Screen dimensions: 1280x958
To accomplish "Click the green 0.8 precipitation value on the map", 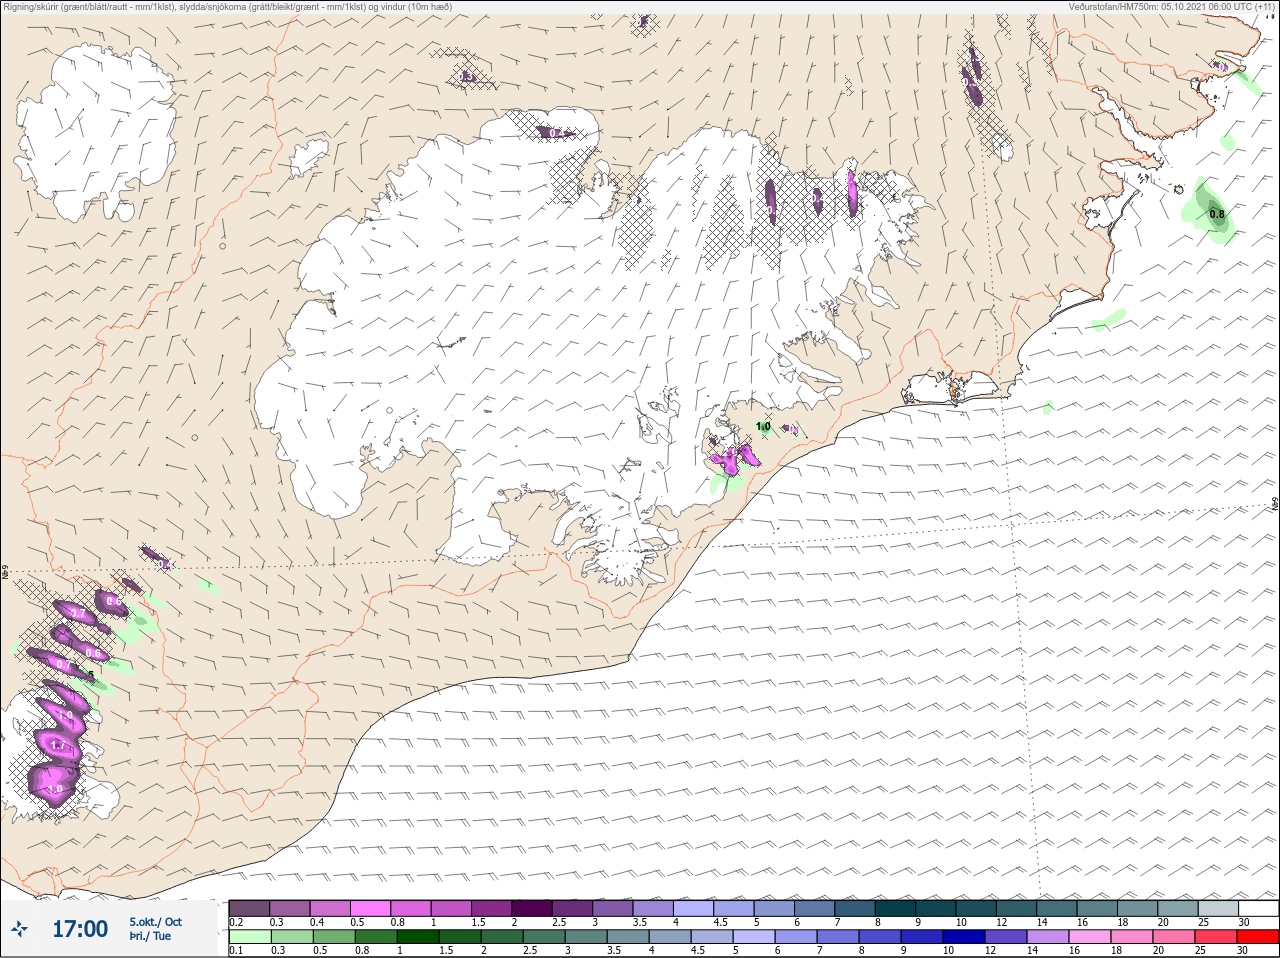I will 1217,214.
